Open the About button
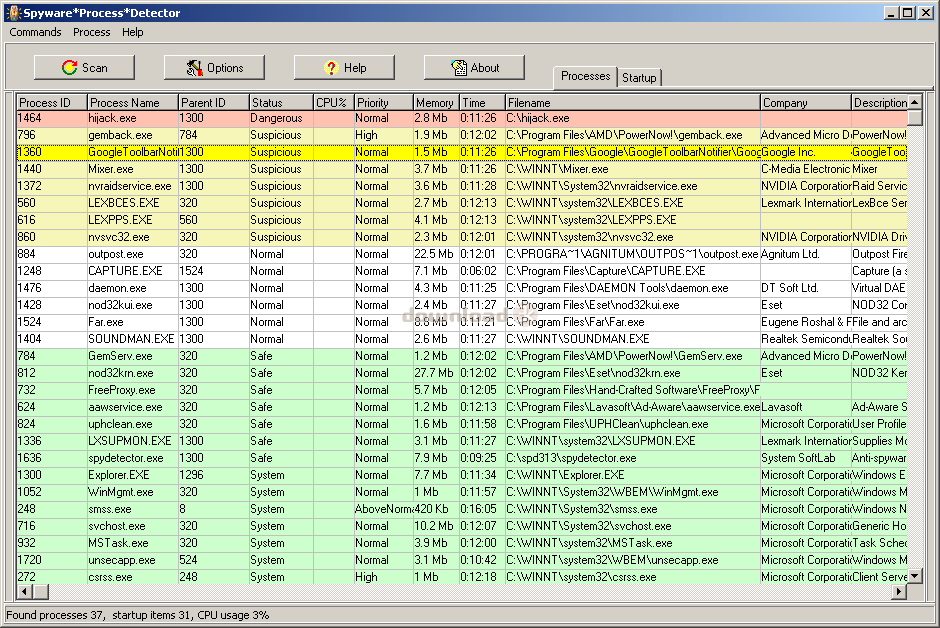The image size is (940, 628). [x=474, y=68]
